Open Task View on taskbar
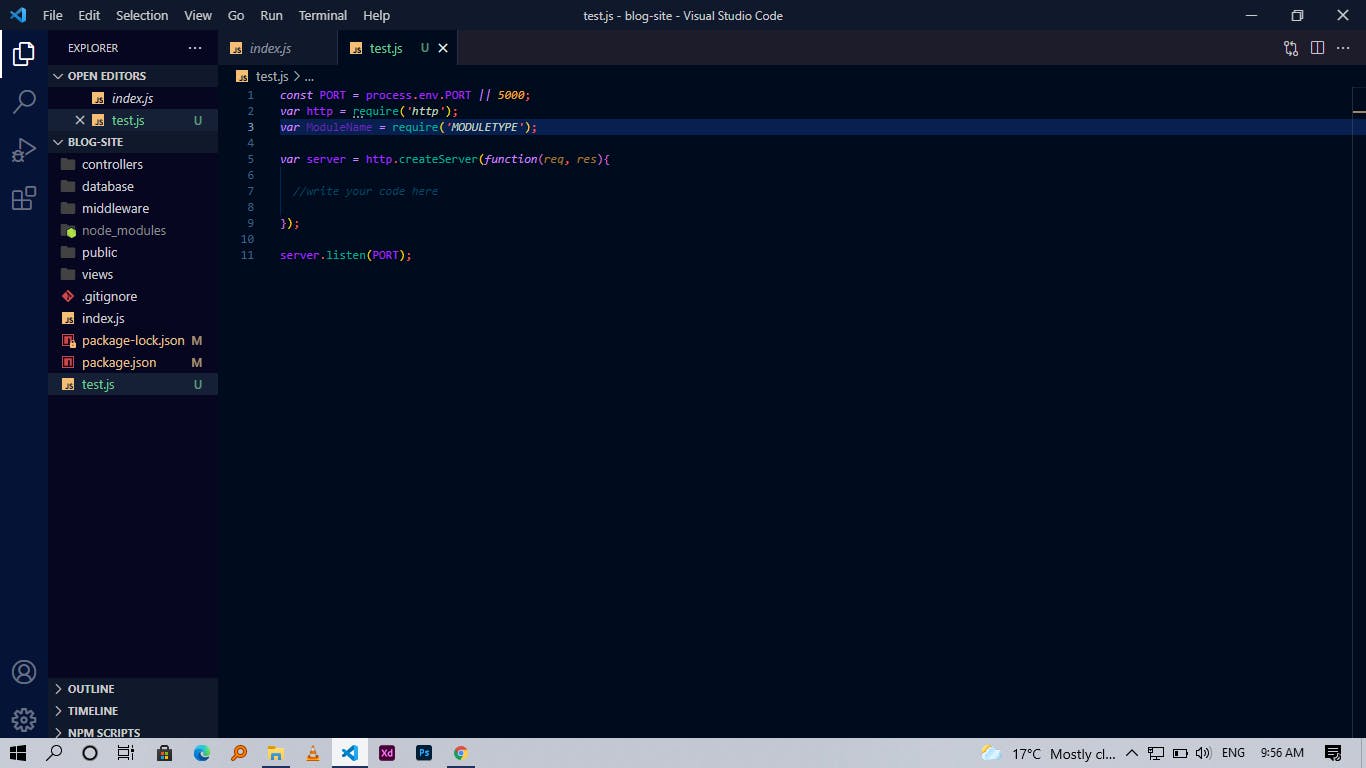 pyautogui.click(x=126, y=753)
